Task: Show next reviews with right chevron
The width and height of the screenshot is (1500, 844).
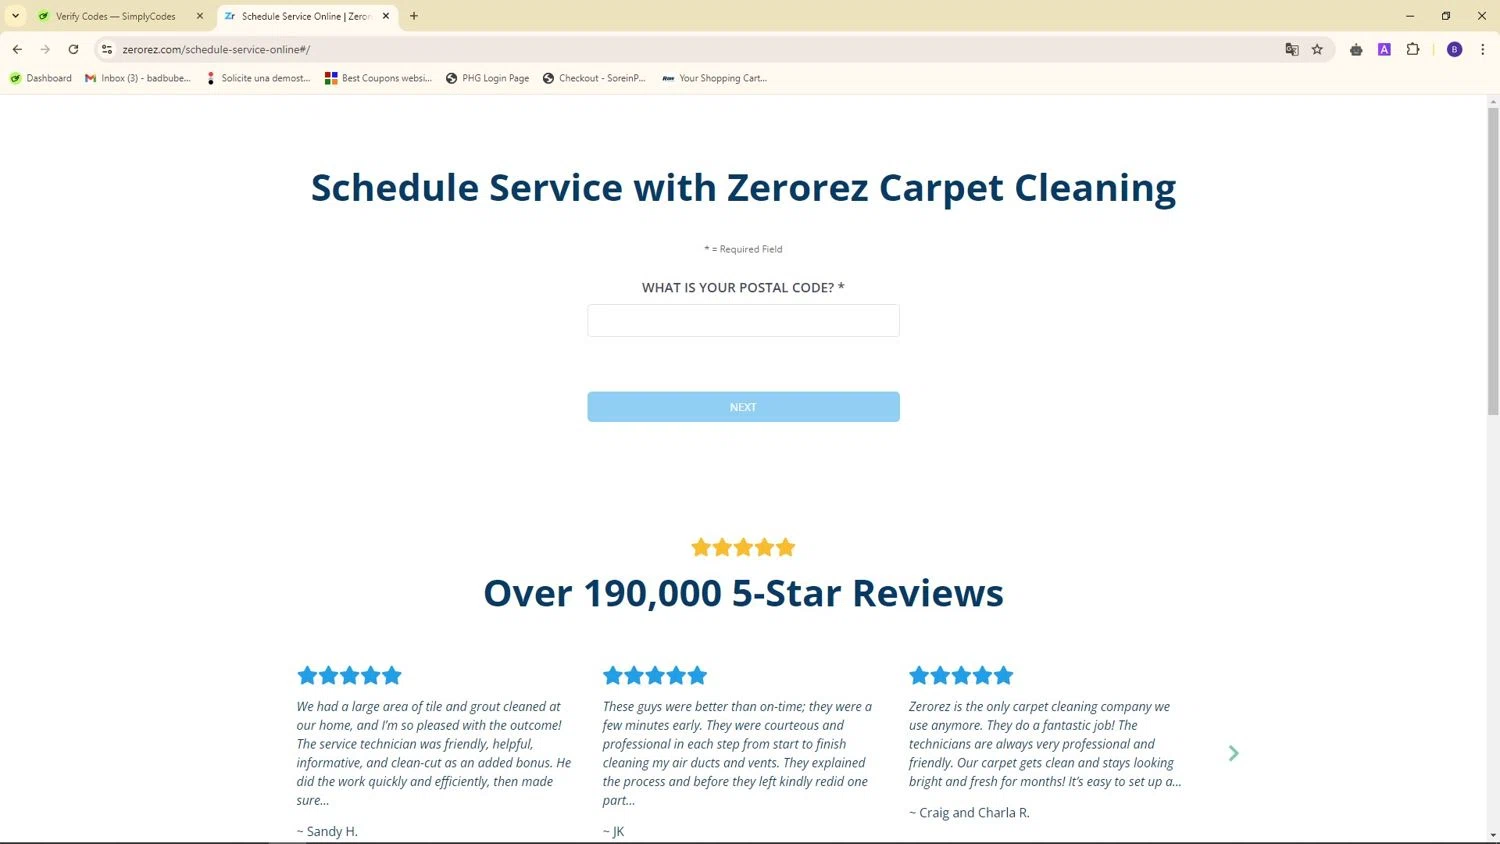Action: click(1233, 753)
